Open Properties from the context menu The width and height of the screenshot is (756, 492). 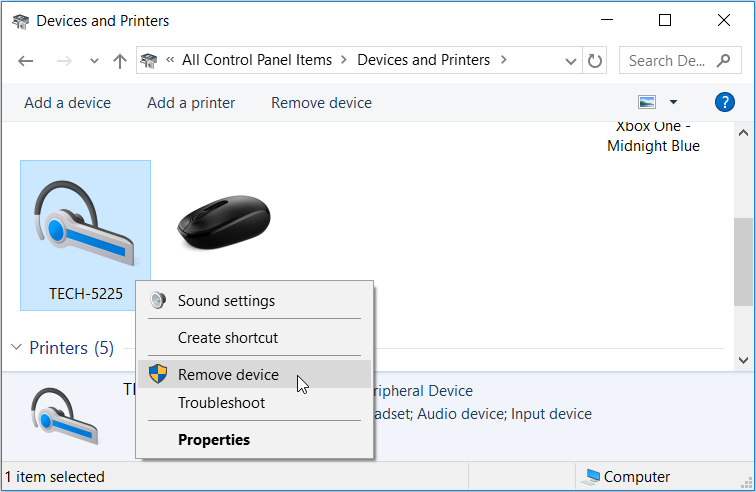(x=214, y=439)
